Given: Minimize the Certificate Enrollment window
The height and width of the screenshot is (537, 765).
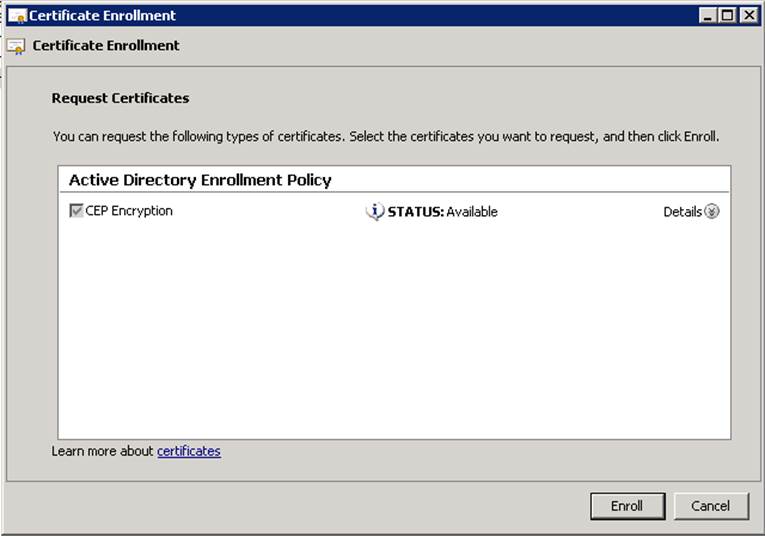Looking at the screenshot, I should tap(708, 15).
